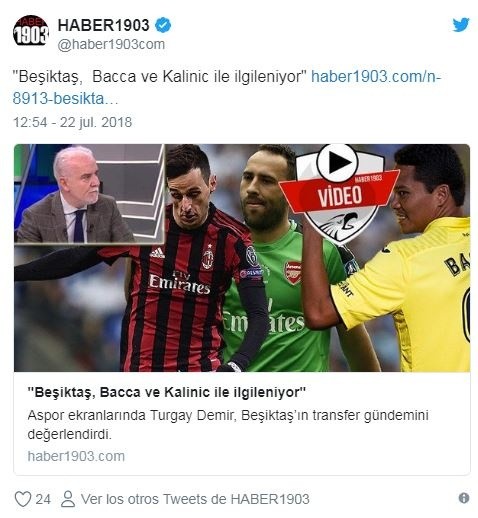Click the like count number 24

click(x=43, y=499)
